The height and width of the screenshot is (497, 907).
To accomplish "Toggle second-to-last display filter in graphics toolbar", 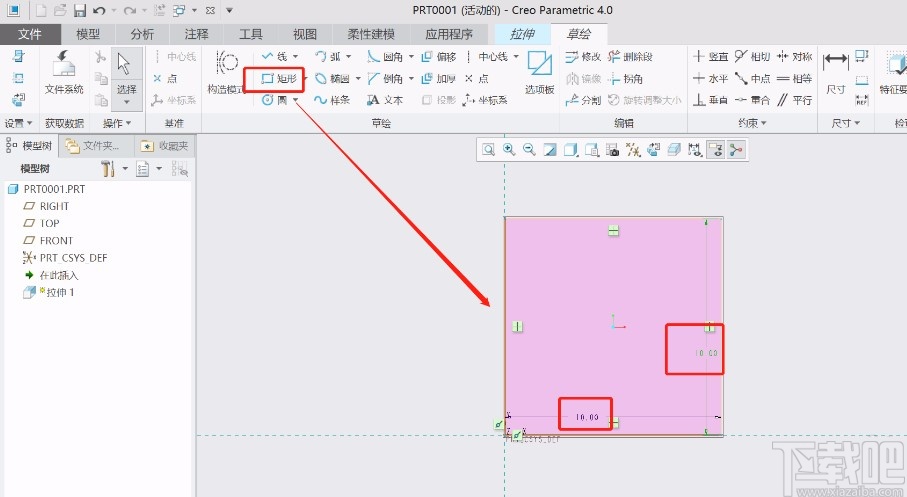I will (716, 150).
